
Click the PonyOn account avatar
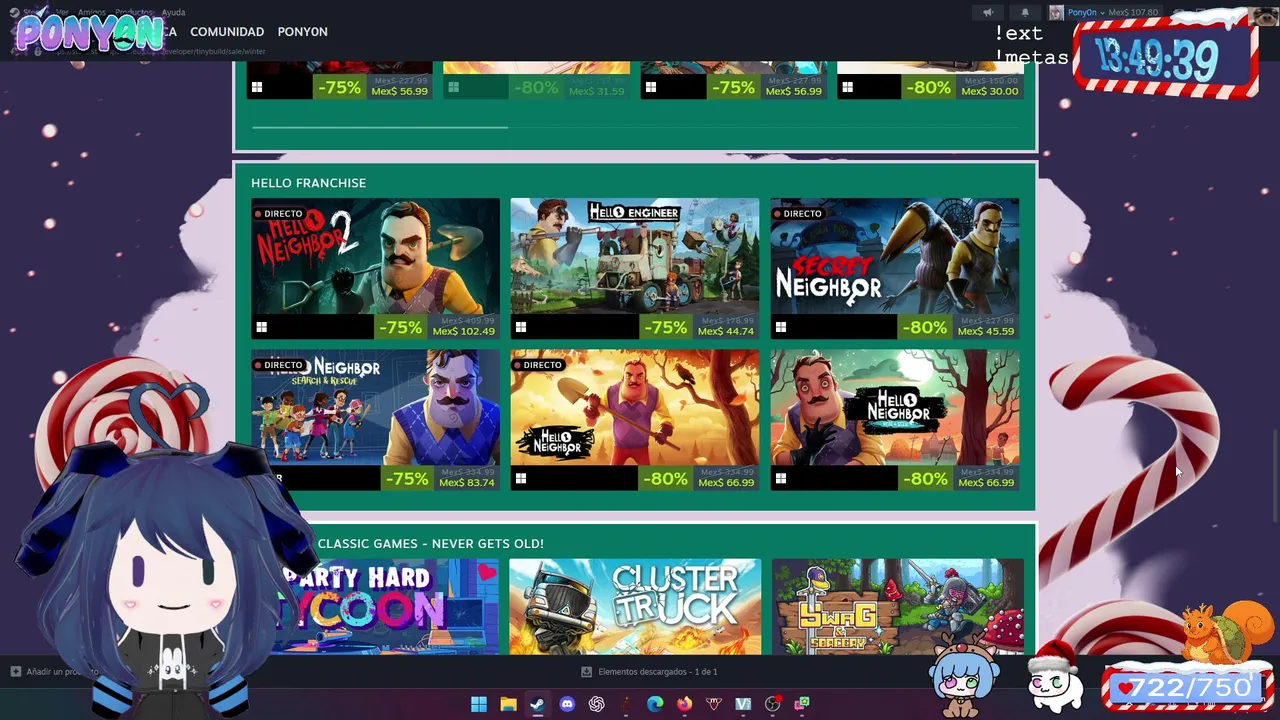click(x=1056, y=12)
